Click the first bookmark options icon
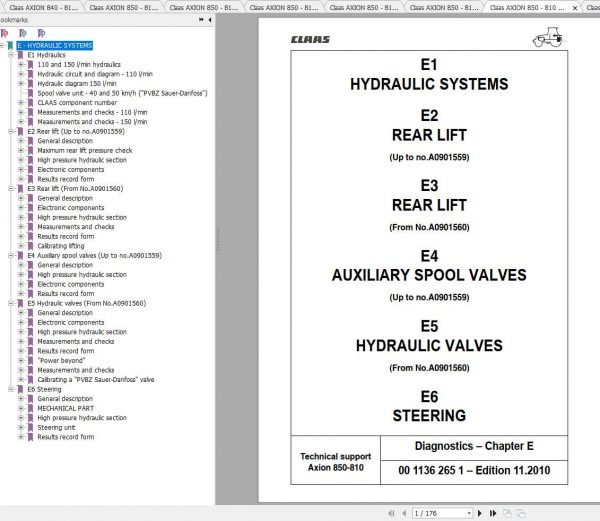This screenshot has height=521, width=600. pyautogui.click(x=5, y=34)
